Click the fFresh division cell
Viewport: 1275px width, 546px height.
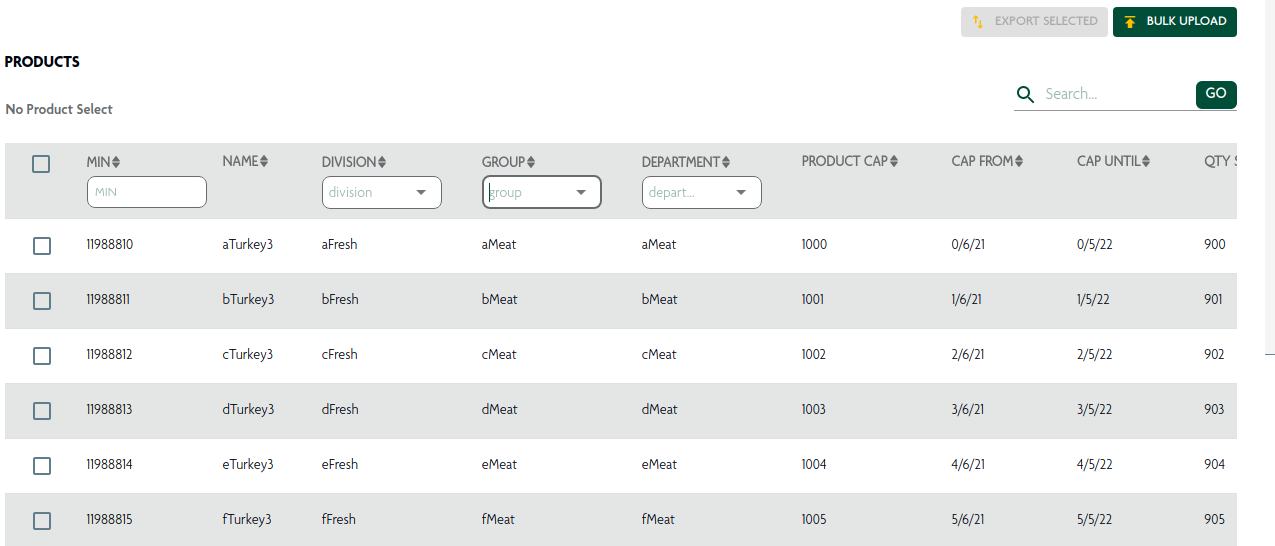coord(338,520)
